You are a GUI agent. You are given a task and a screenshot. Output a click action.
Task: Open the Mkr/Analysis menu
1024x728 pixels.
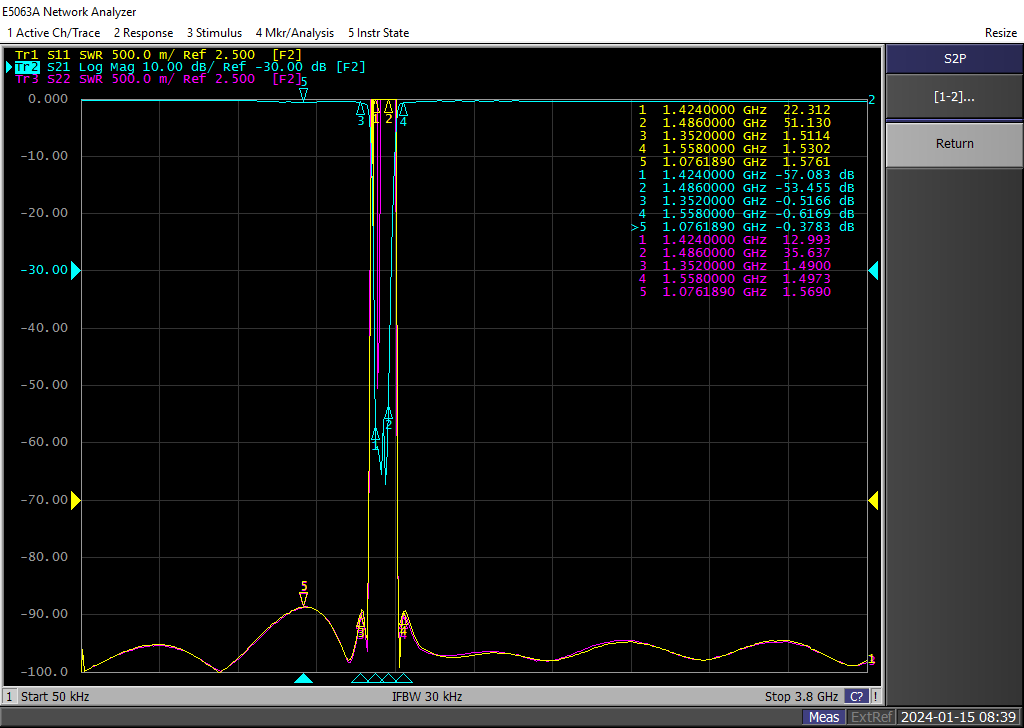(294, 33)
